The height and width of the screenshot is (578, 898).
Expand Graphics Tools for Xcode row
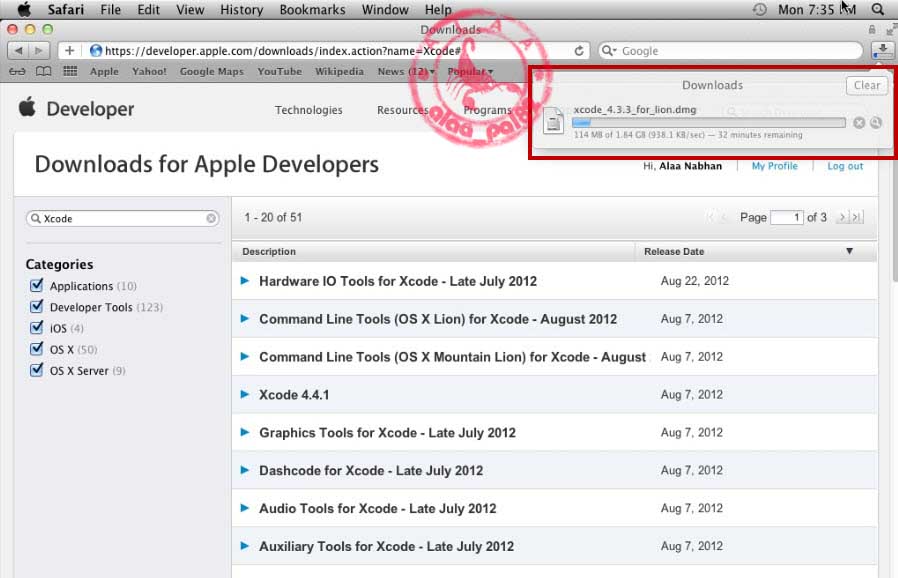click(x=245, y=432)
